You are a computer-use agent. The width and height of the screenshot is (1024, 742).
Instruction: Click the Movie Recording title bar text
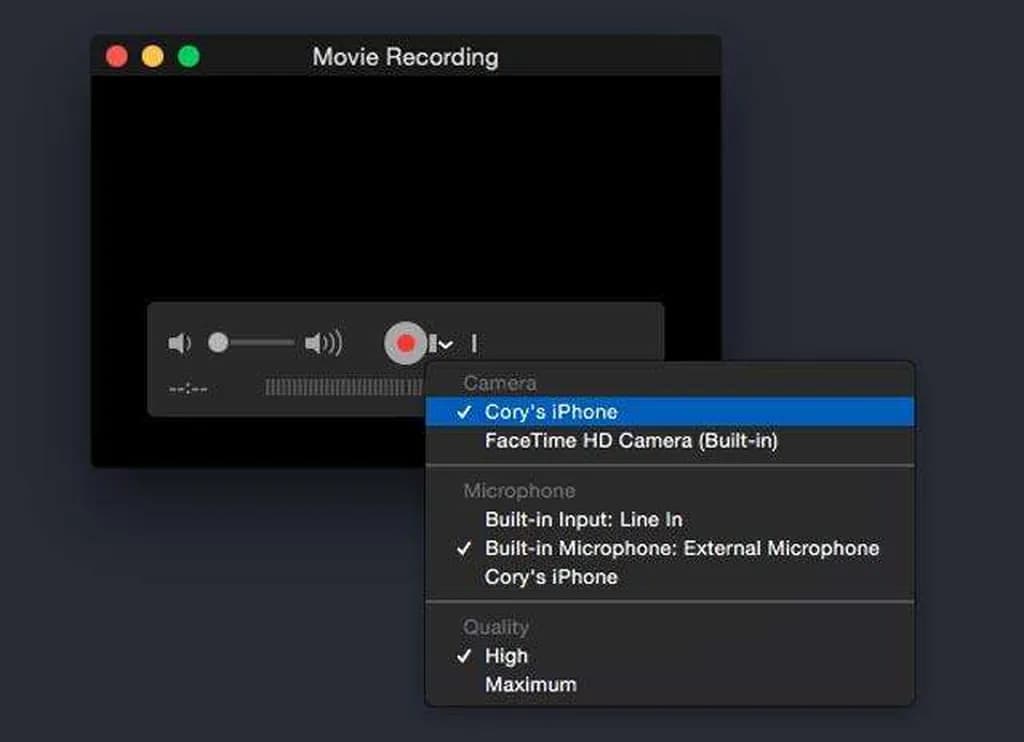point(405,57)
